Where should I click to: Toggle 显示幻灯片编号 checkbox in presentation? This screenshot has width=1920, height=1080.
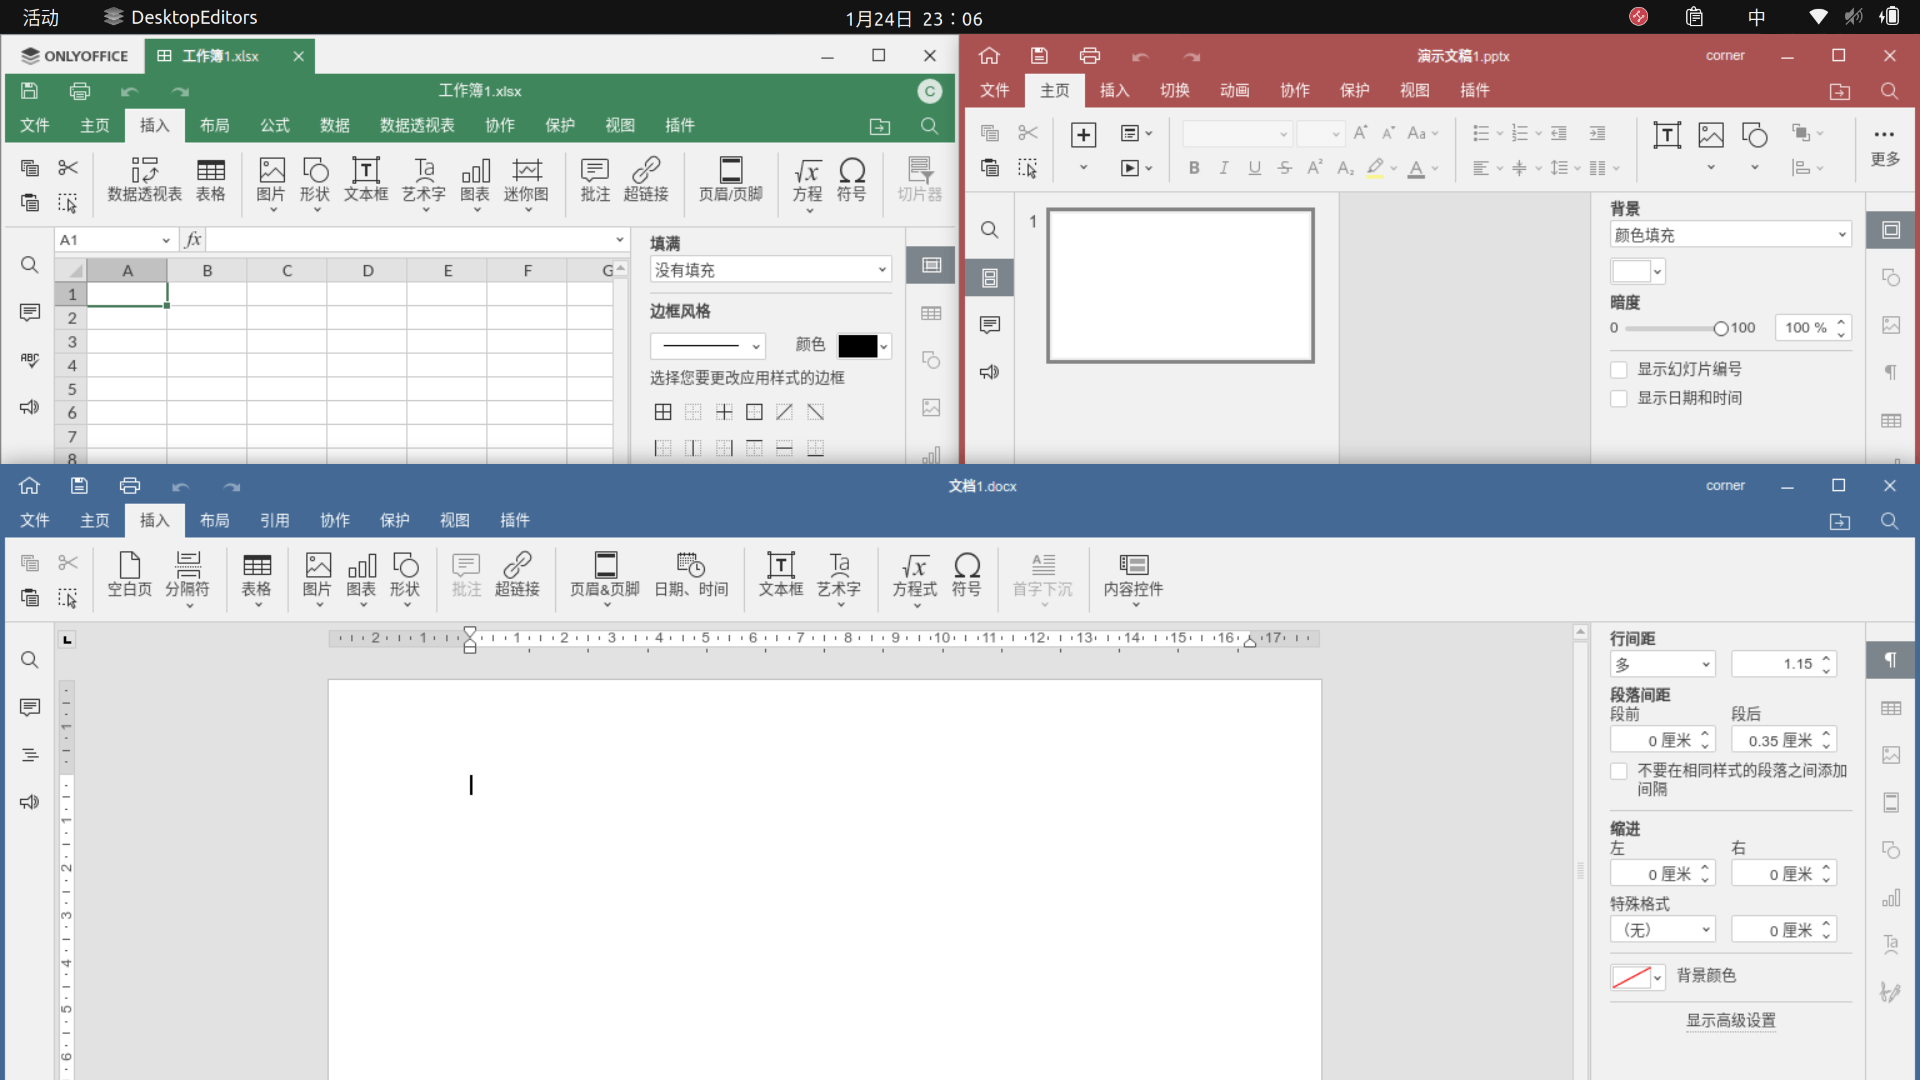click(x=1619, y=368)
